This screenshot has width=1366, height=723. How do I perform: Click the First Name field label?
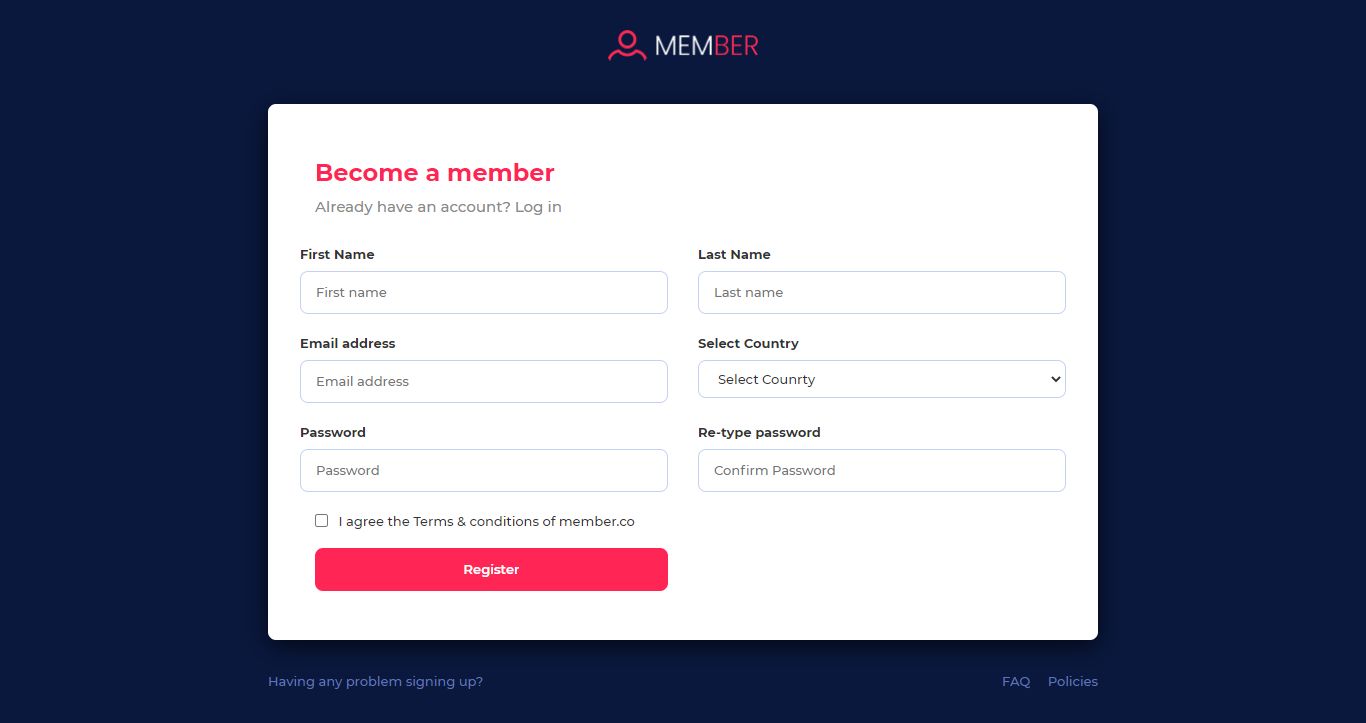337,254
